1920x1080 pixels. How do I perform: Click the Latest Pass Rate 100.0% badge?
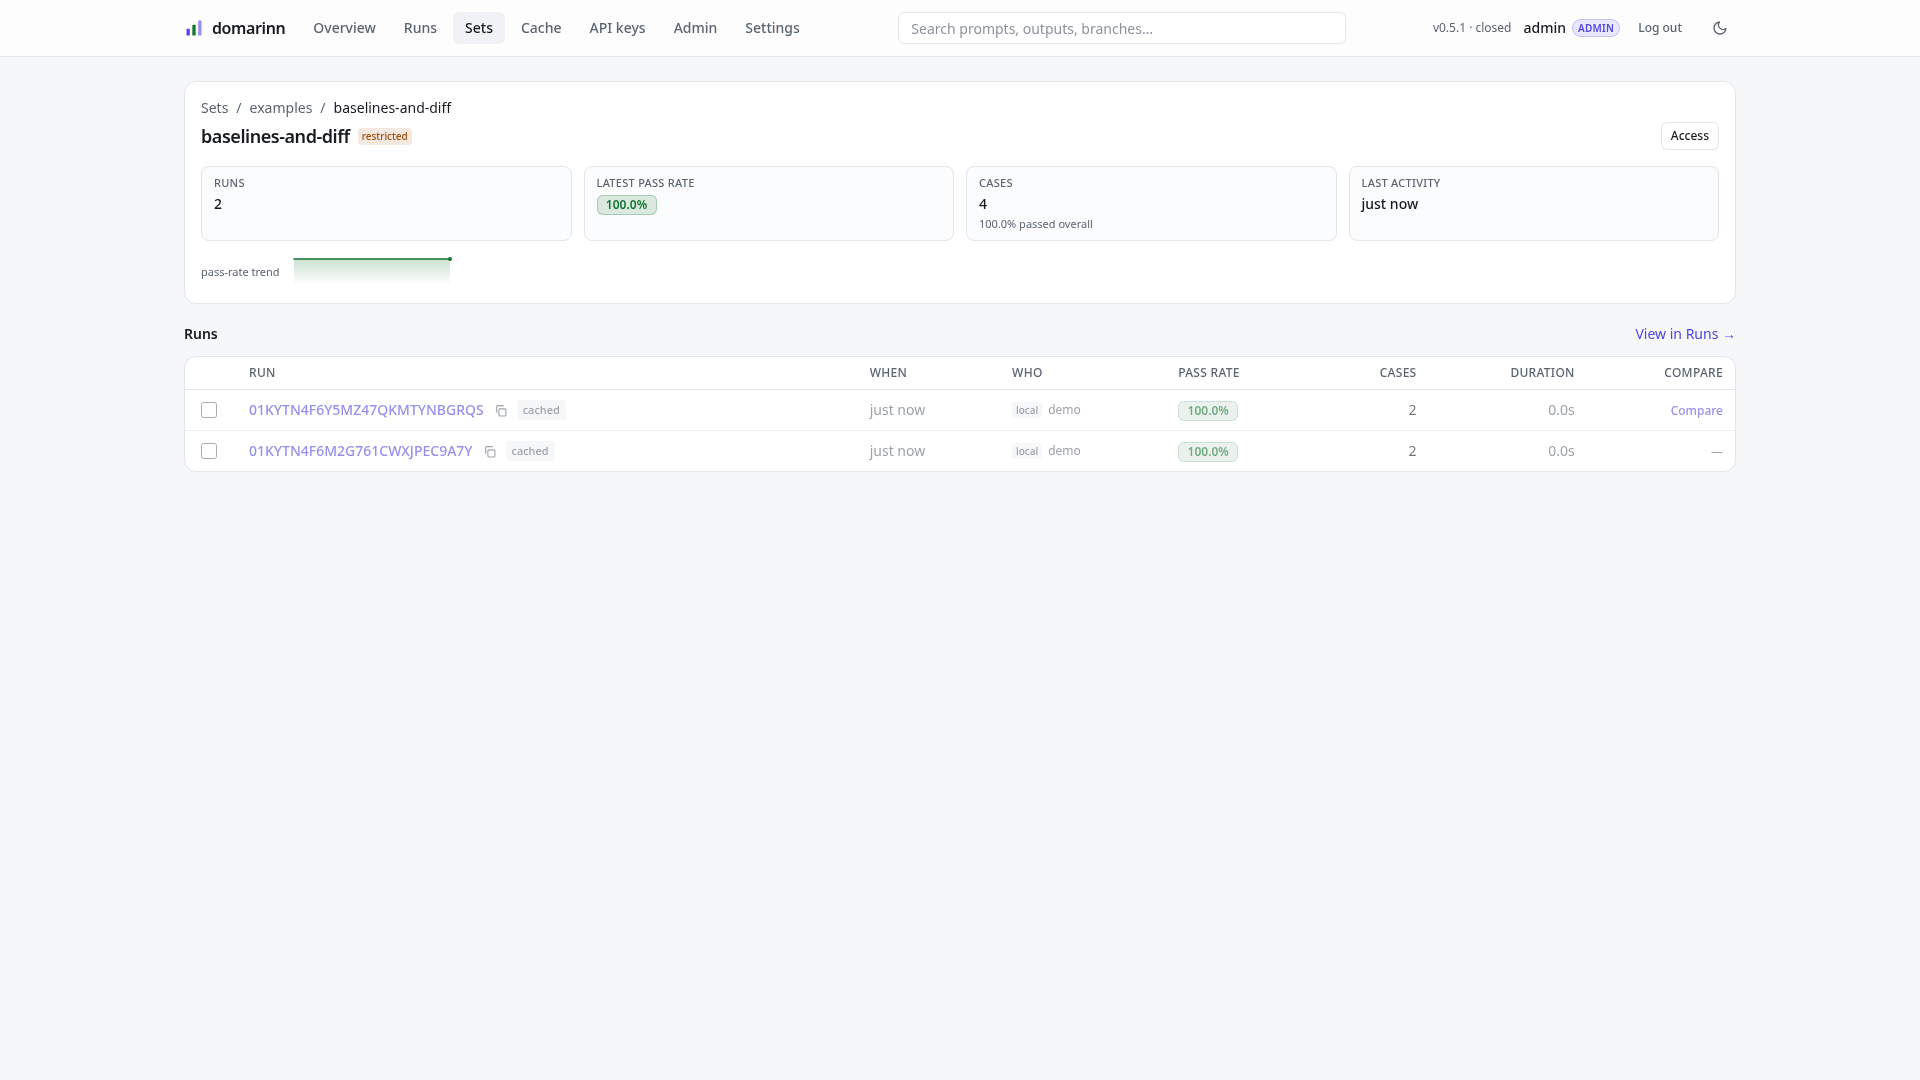click(x=627, y=205)
